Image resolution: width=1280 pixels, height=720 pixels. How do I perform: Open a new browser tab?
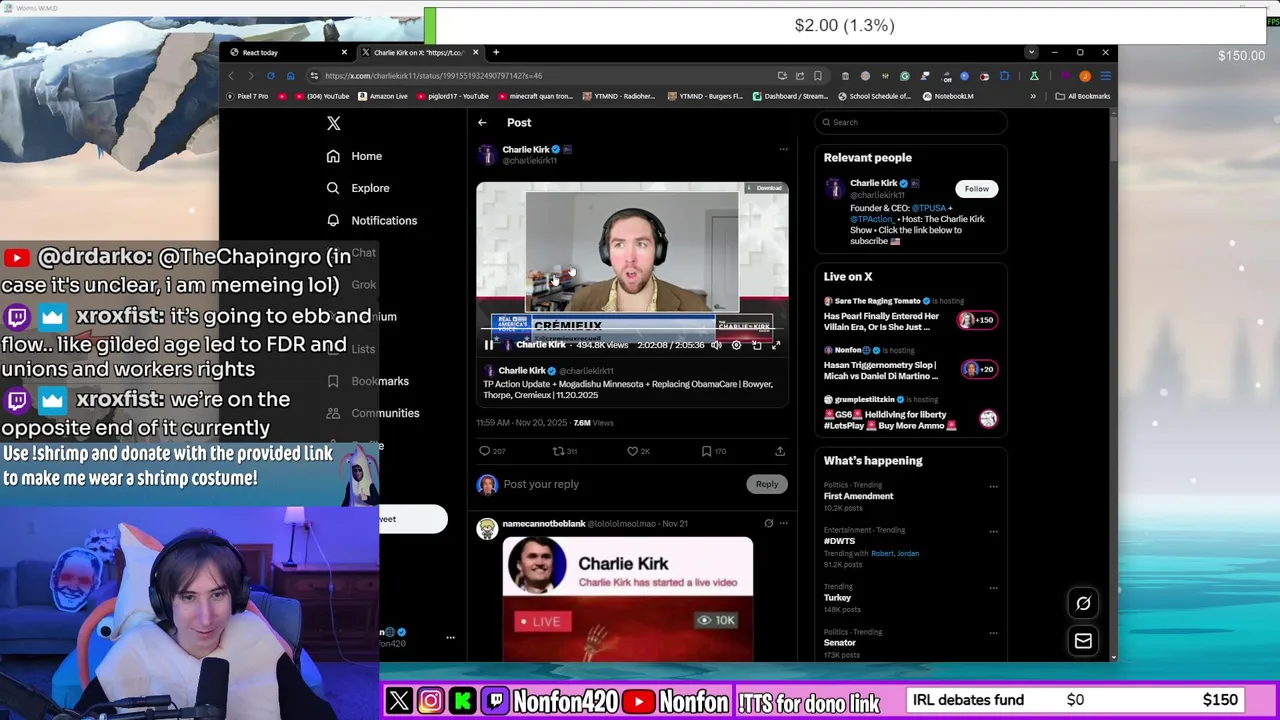click(496, 52)
